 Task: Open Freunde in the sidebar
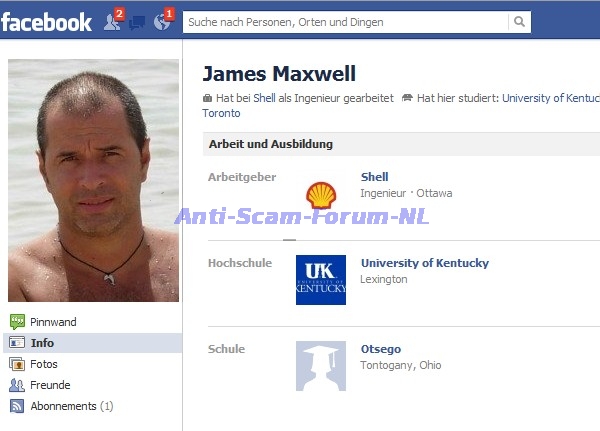[50, 385]
